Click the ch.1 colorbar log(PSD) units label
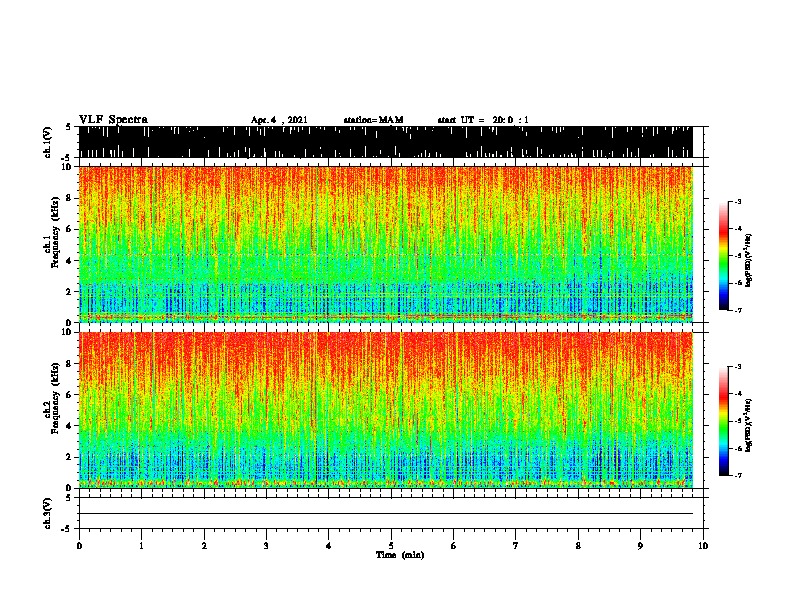The height and width of the screenshot is (612, 792). point(749,260)
